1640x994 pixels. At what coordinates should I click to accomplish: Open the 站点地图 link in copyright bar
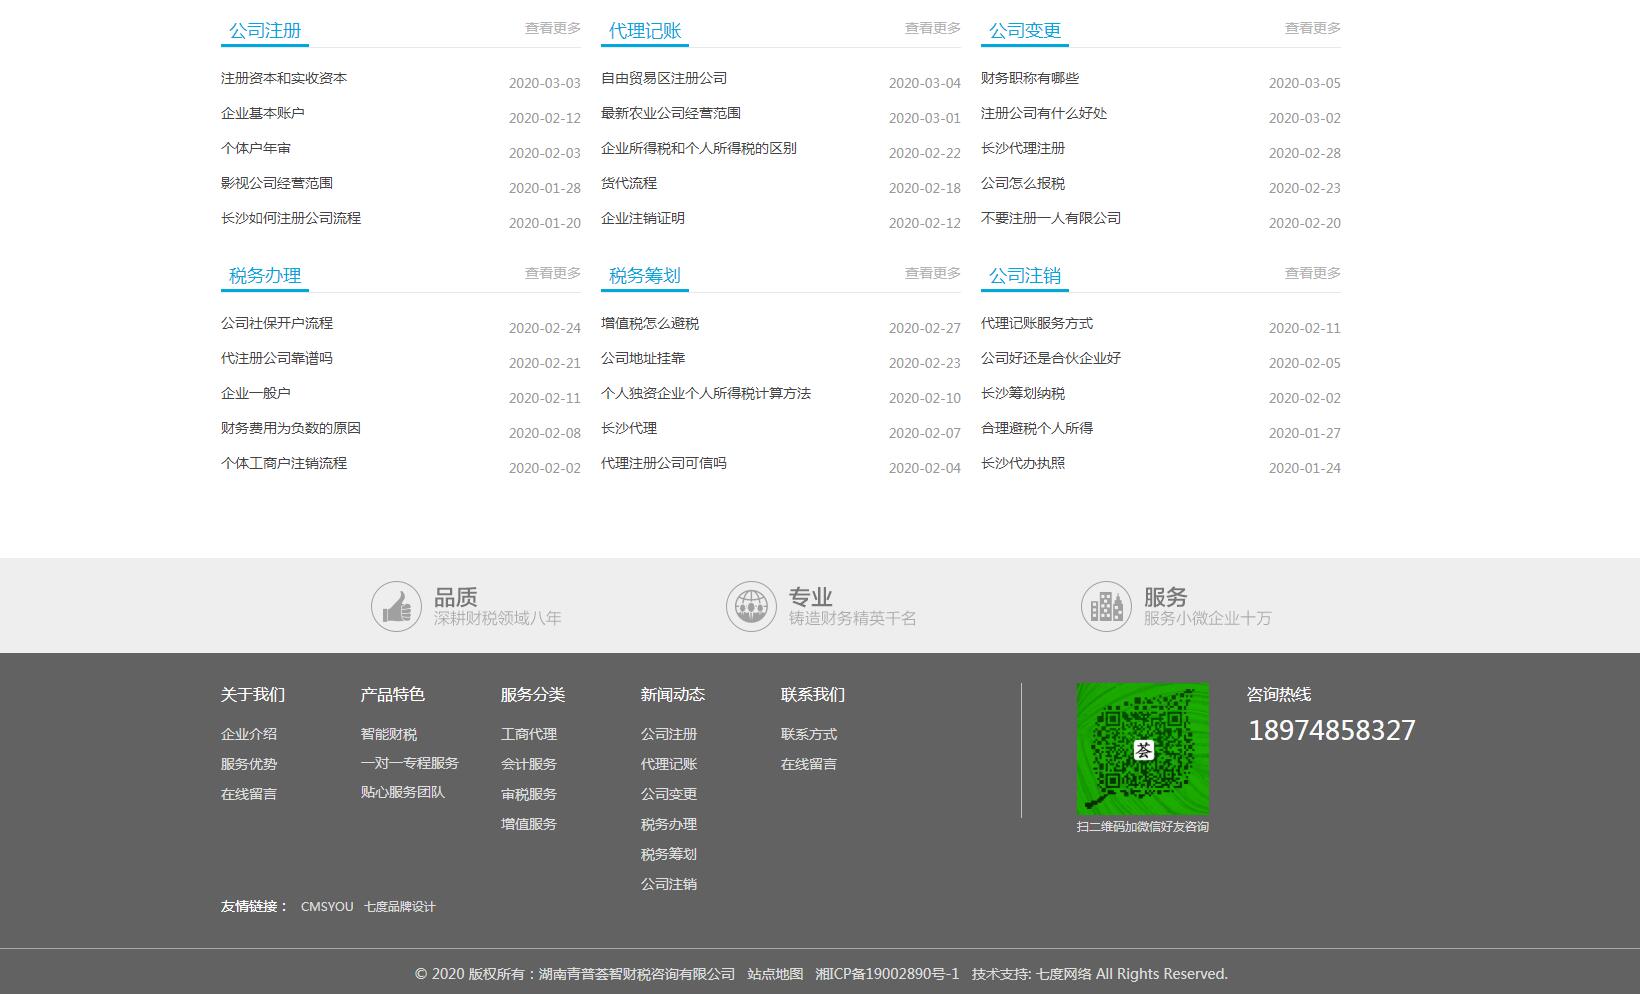tap(775, 974)
